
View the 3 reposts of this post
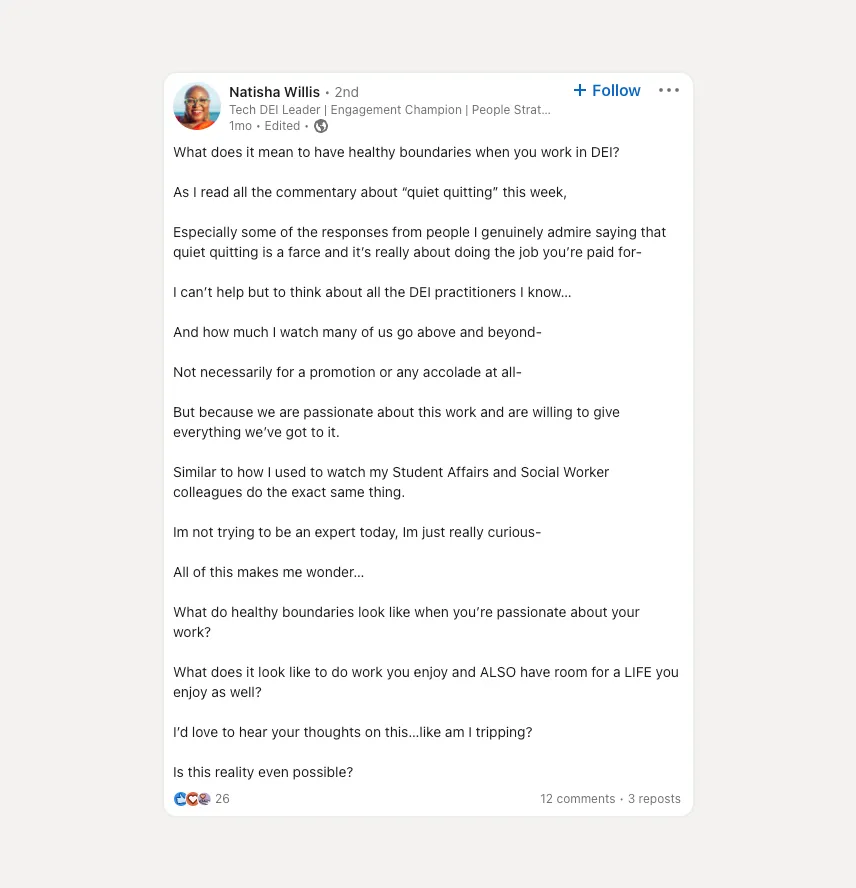(x=654, y=799)
